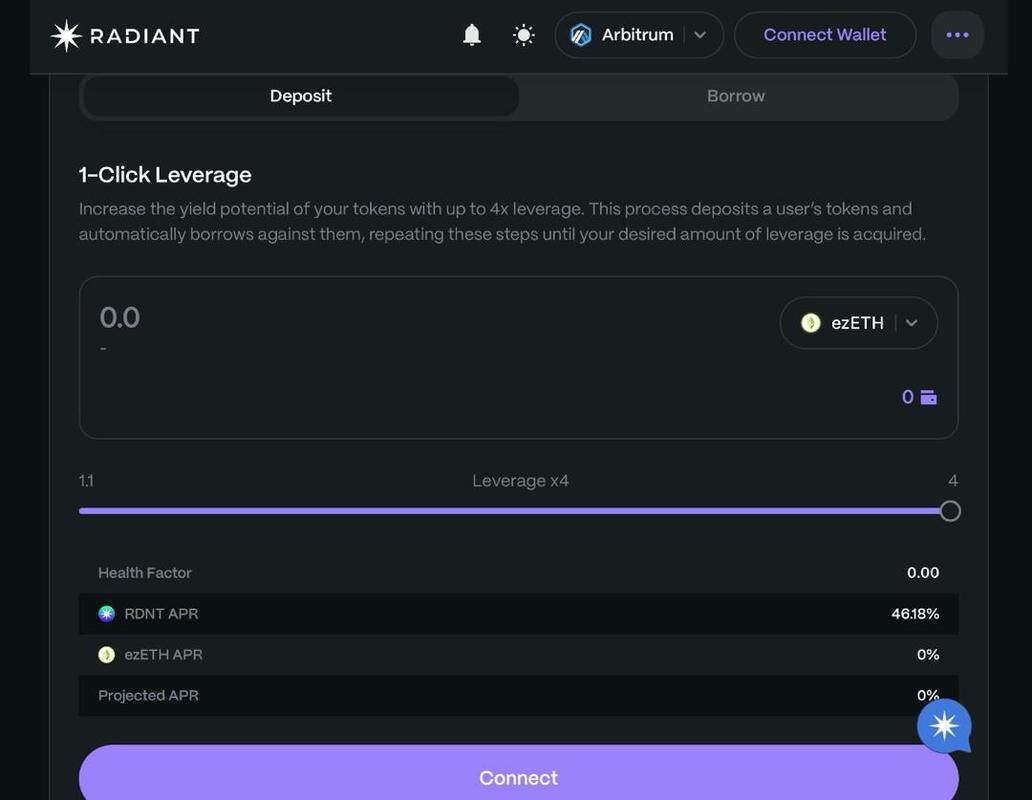This screenshot has width=1032, height=800.
Task: Click the ezETH APR token icon
Action: coord(107,655)
